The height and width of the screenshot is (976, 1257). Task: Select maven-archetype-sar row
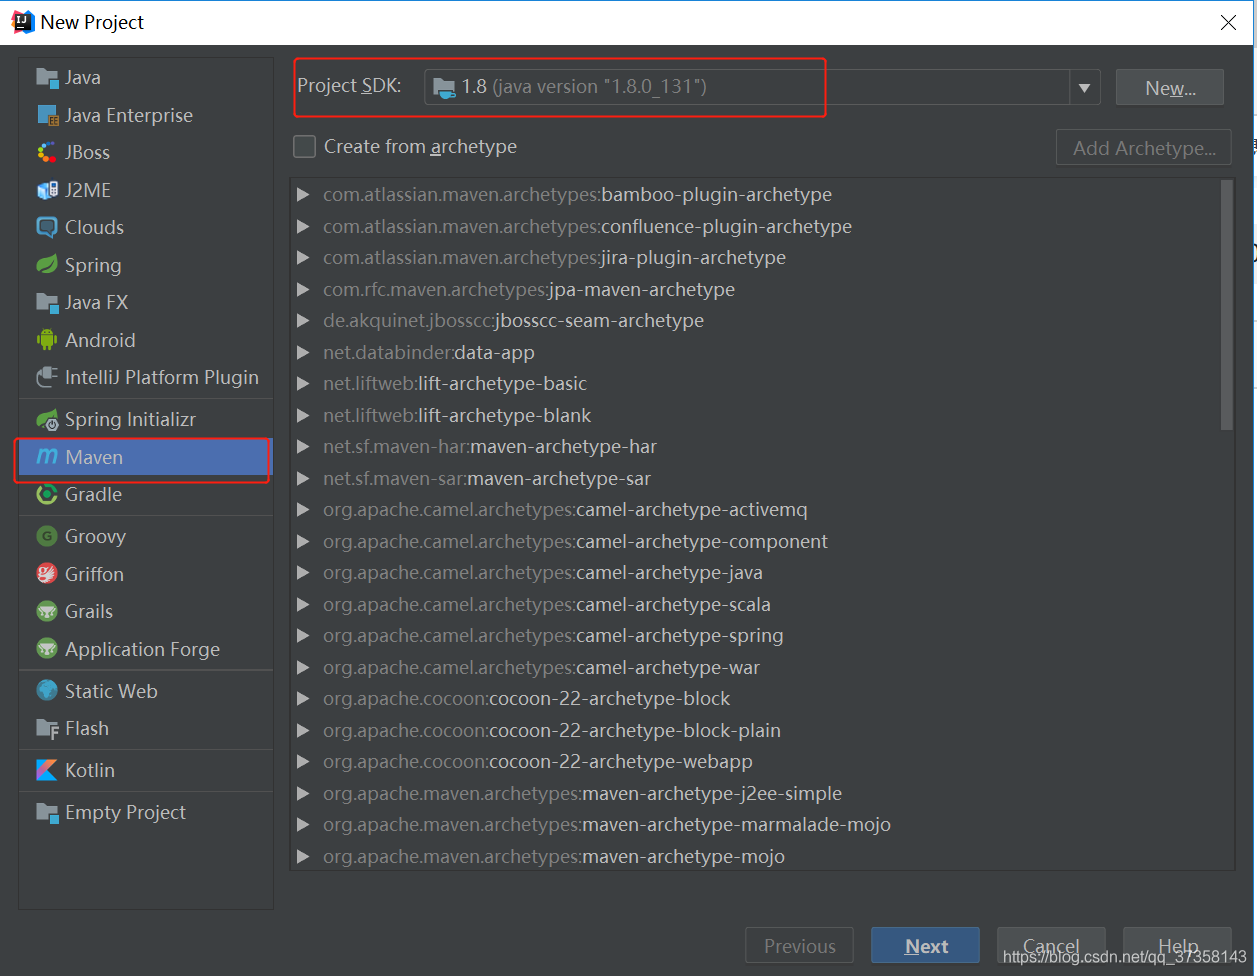(756, 478)
